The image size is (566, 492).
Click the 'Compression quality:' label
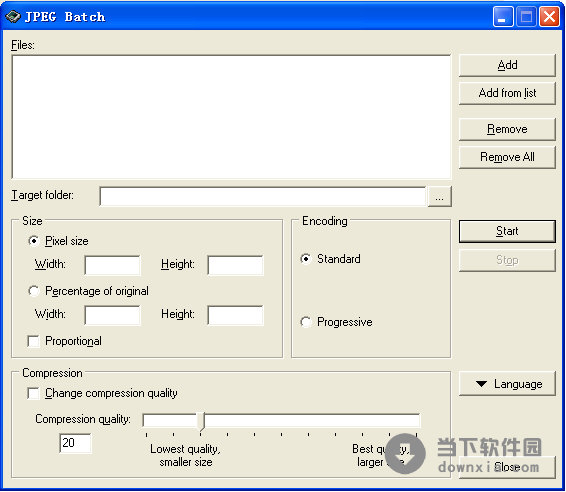[x=83, y=419]
